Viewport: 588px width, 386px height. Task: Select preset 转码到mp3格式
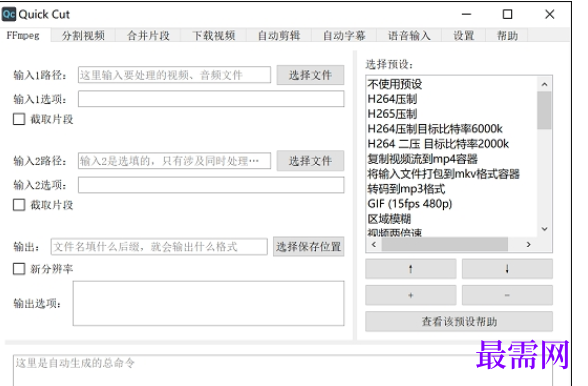click(452, 189)
